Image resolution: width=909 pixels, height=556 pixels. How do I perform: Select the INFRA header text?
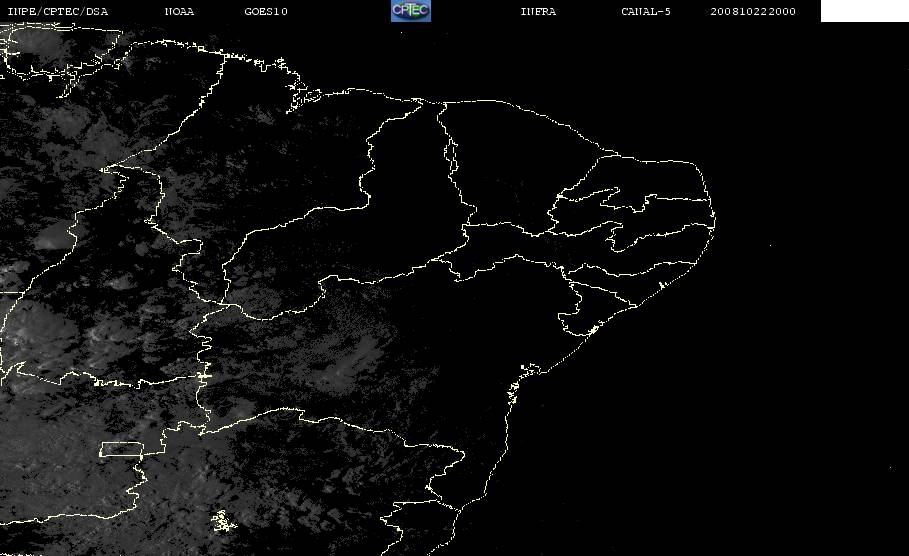tap(538, 11)
